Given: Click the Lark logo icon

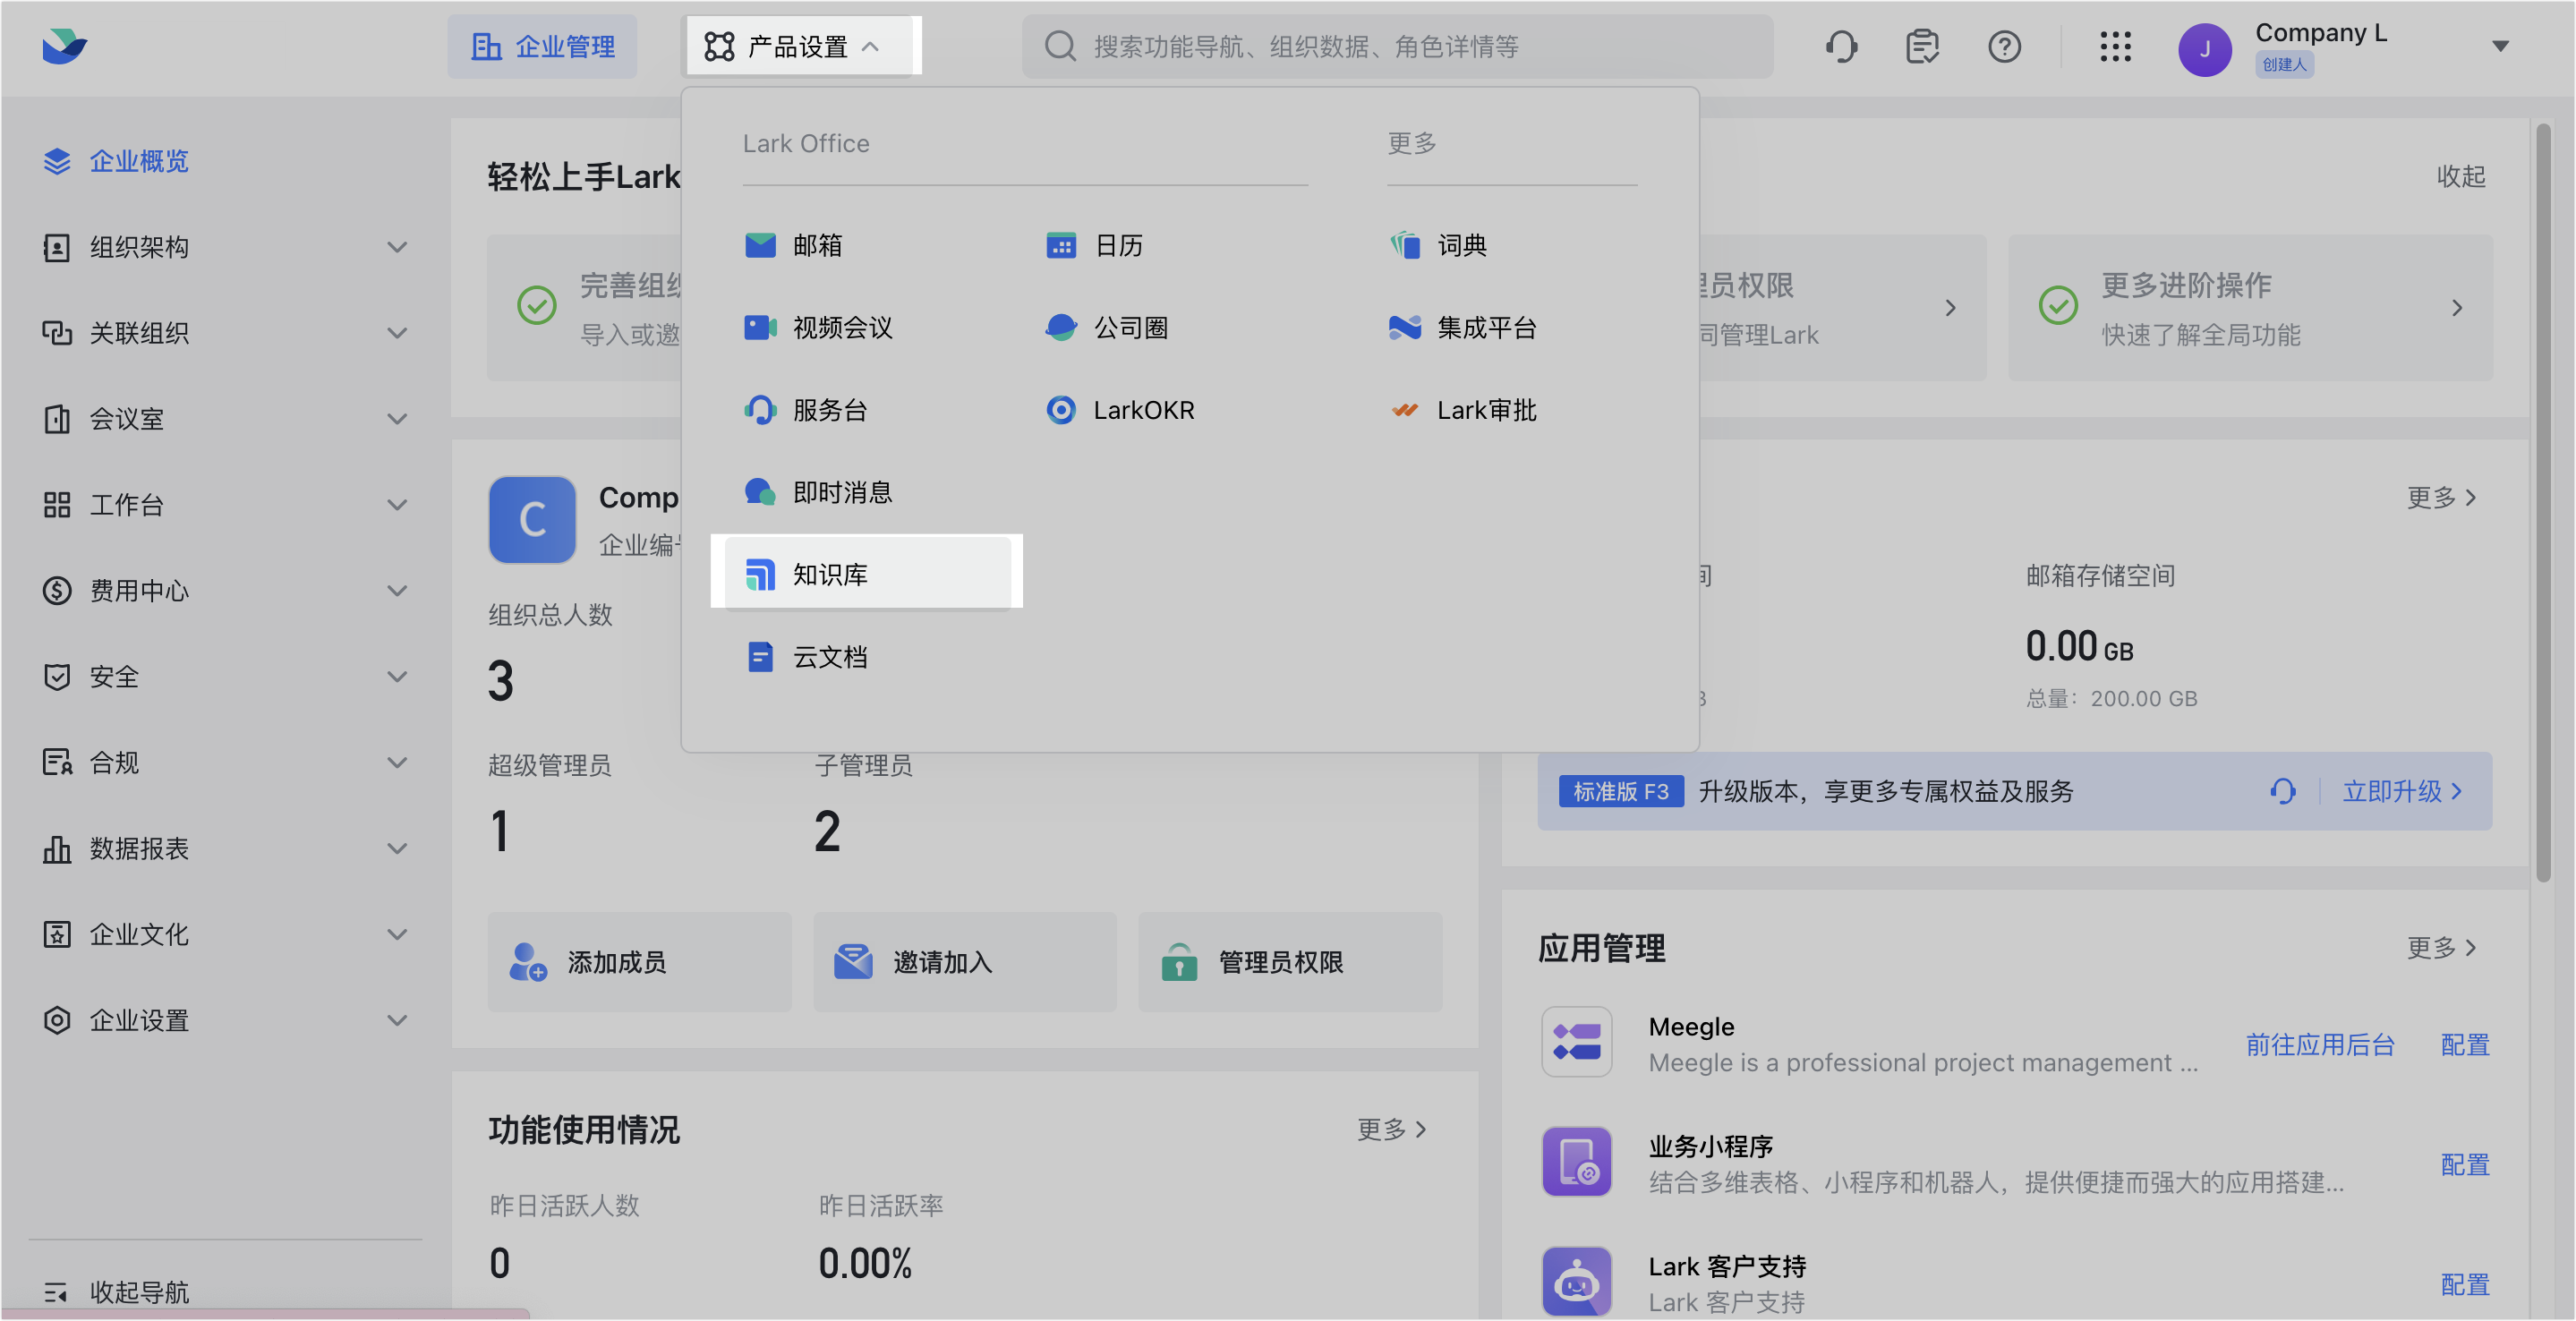Looking at the screenshot, I should [65, 46].
